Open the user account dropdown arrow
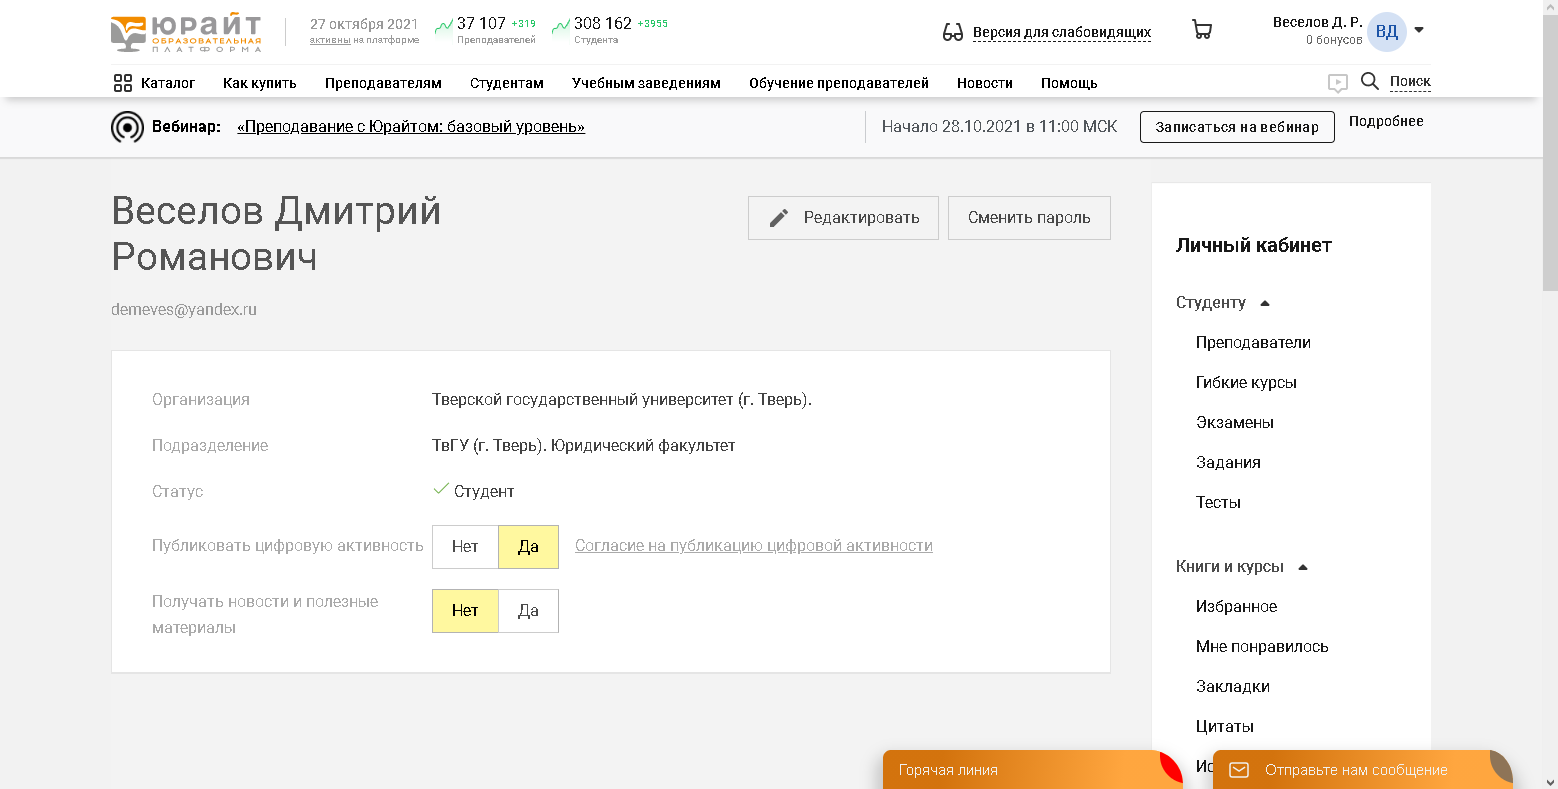Image resolution: width=1558 pixels, height=789 pixels. [1419, 30]
